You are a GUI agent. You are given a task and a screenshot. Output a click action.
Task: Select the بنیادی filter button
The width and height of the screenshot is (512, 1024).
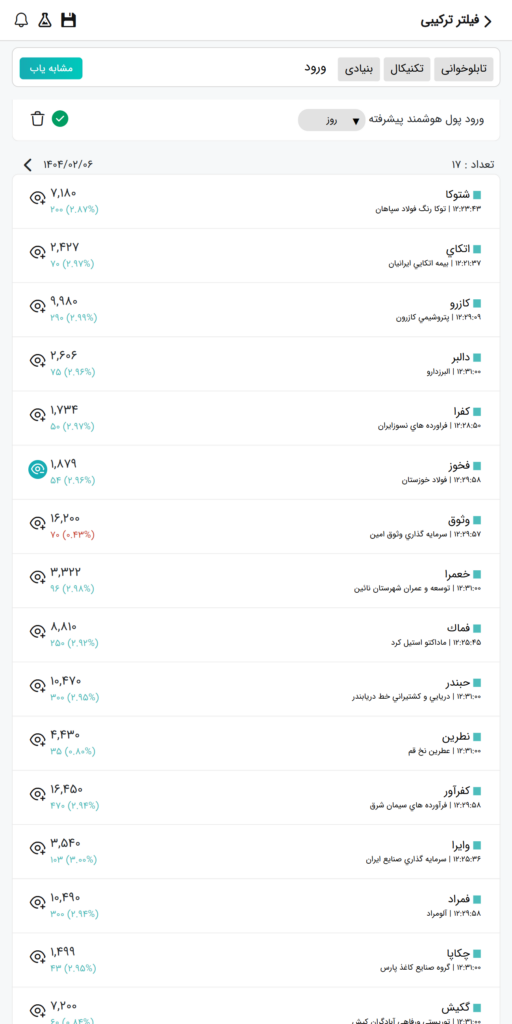[359, 69]
